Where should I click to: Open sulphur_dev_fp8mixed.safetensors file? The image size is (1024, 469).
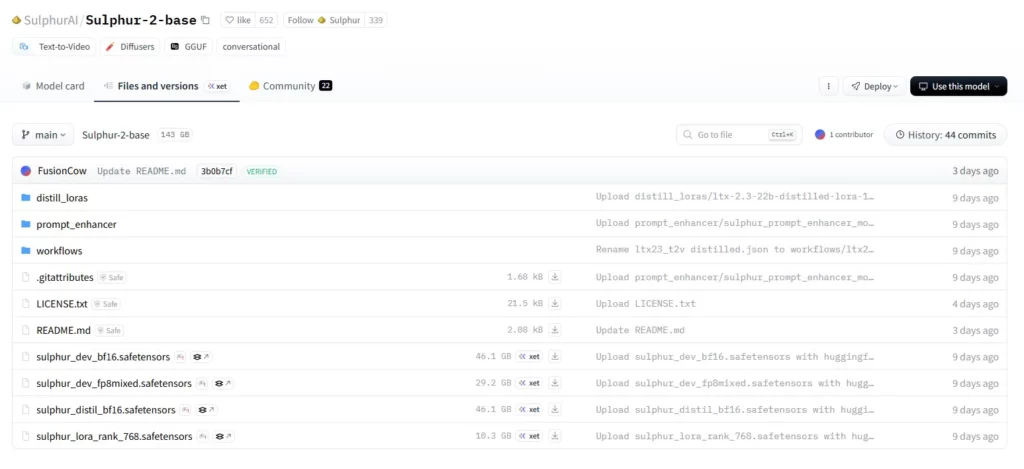click(114, 383)
